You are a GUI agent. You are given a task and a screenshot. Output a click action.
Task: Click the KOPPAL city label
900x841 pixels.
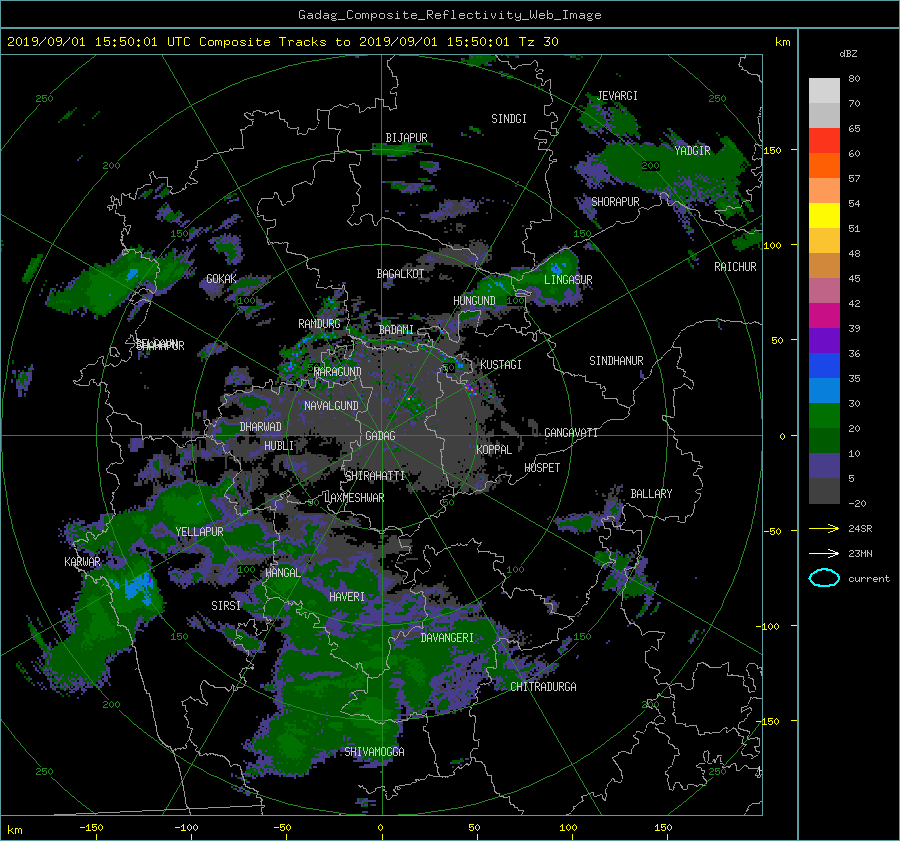click(x=494, y=450)
